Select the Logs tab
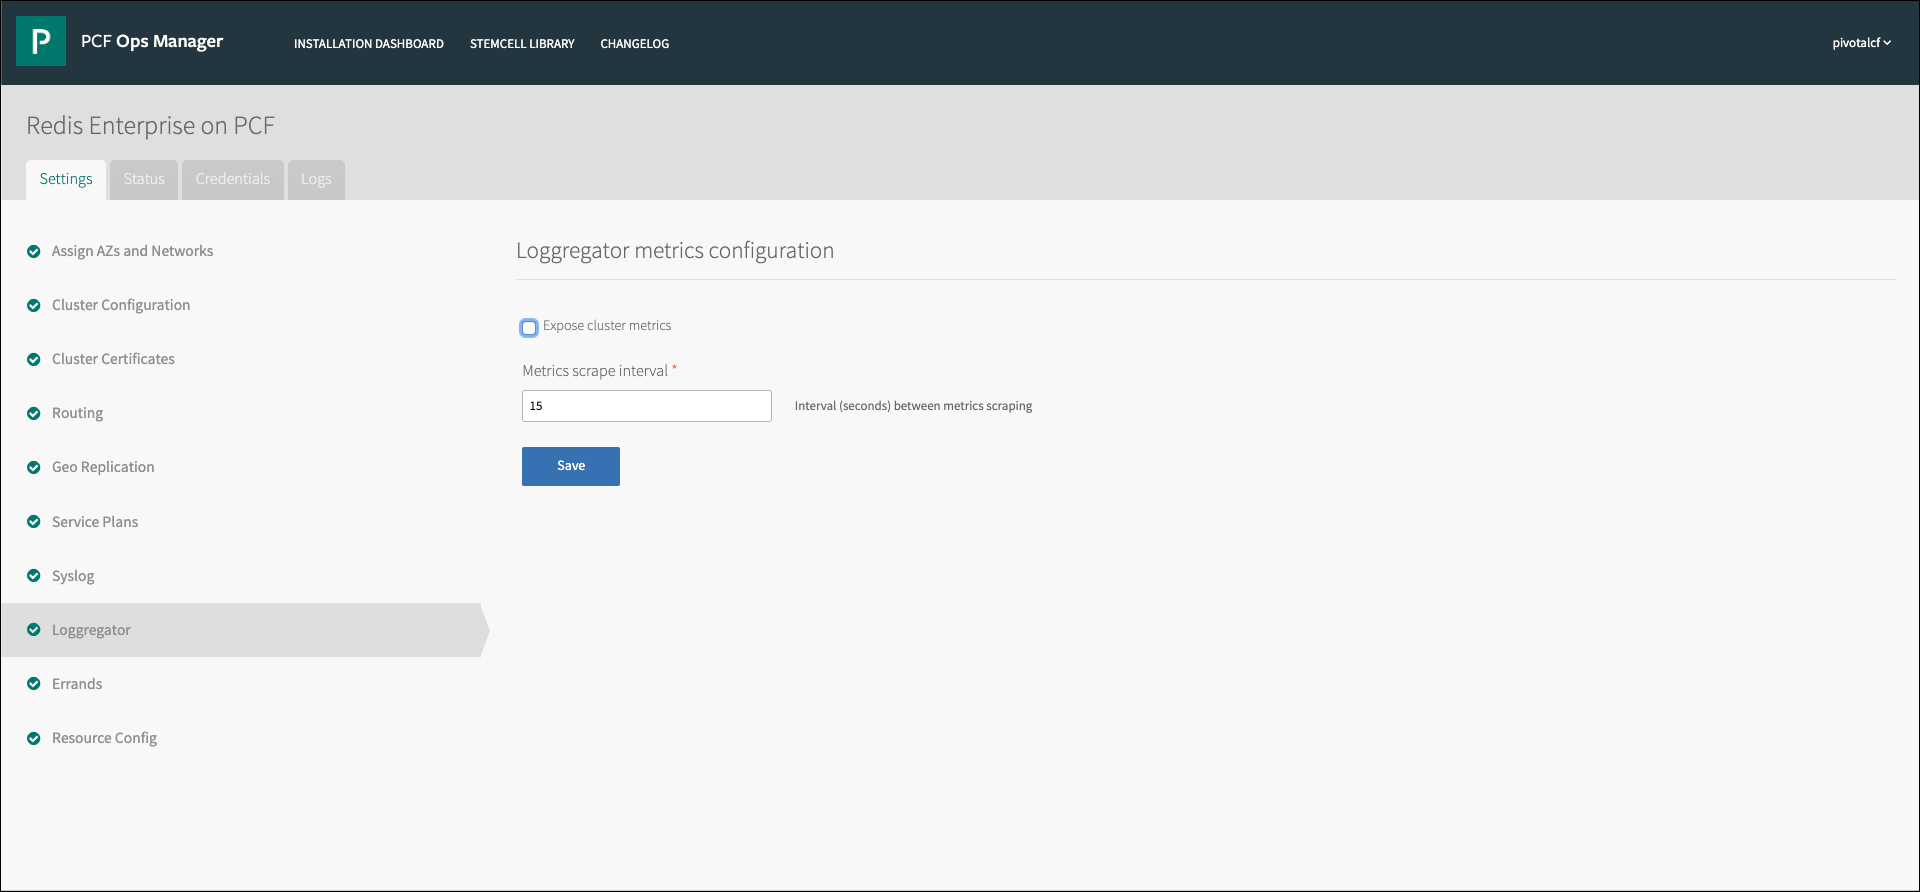The width and height of the screenshot is (1920, 892). (x=316, y=180)
